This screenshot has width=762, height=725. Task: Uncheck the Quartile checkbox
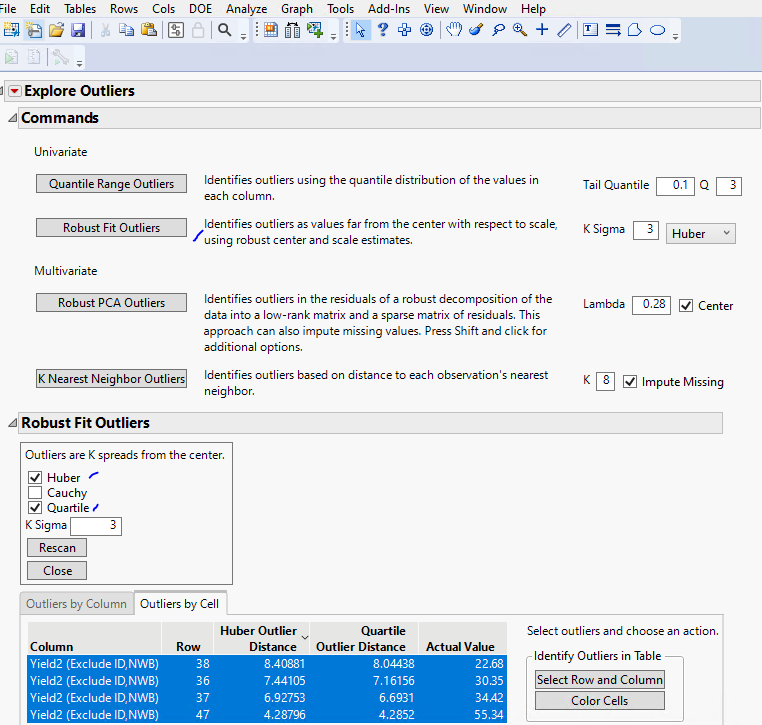click(x=35, y=507)
